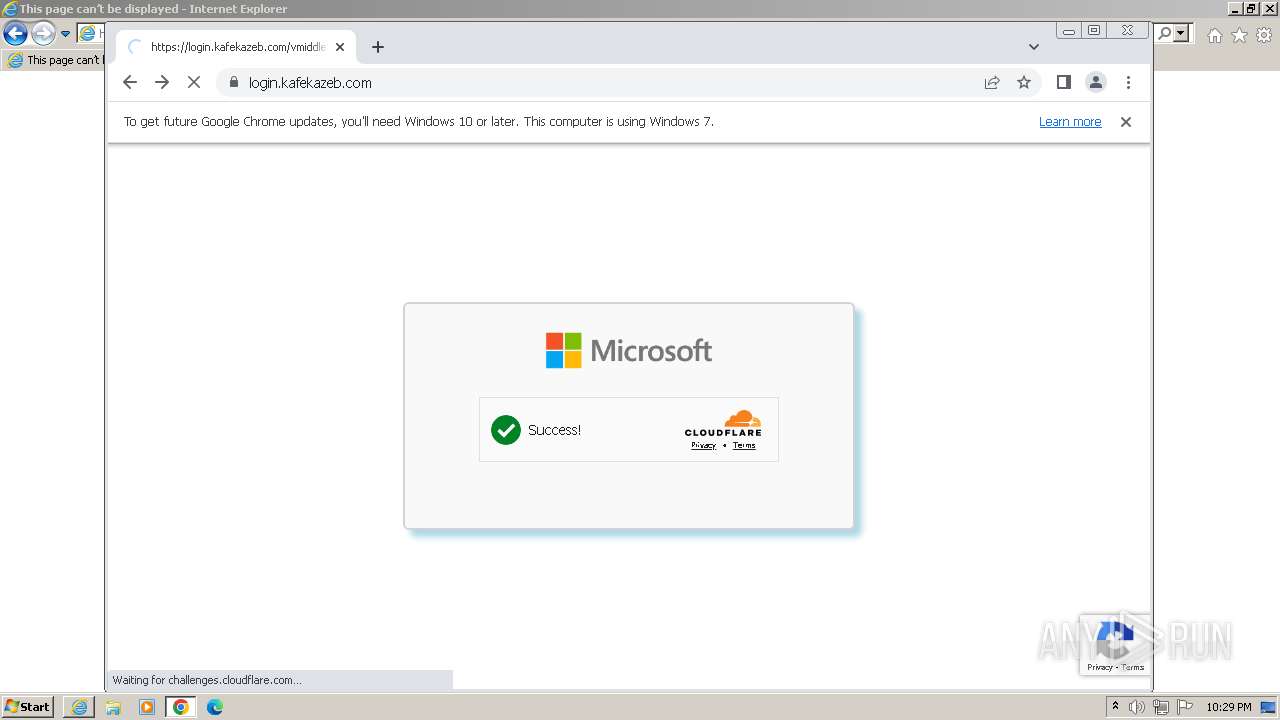
Task: Click the Microsoft logo
Action: [629, 351]
